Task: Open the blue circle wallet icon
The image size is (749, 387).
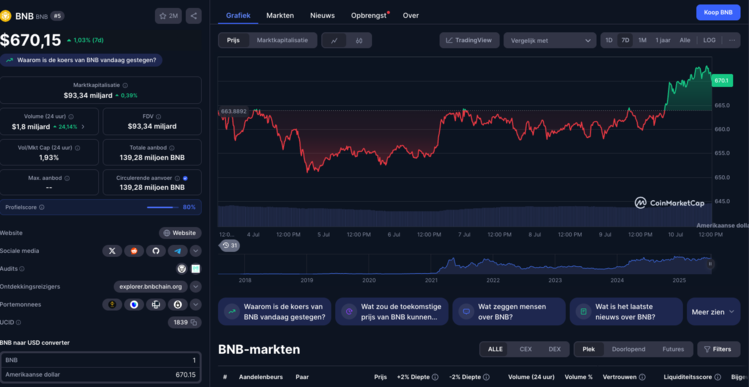Action: pos(134,304)
